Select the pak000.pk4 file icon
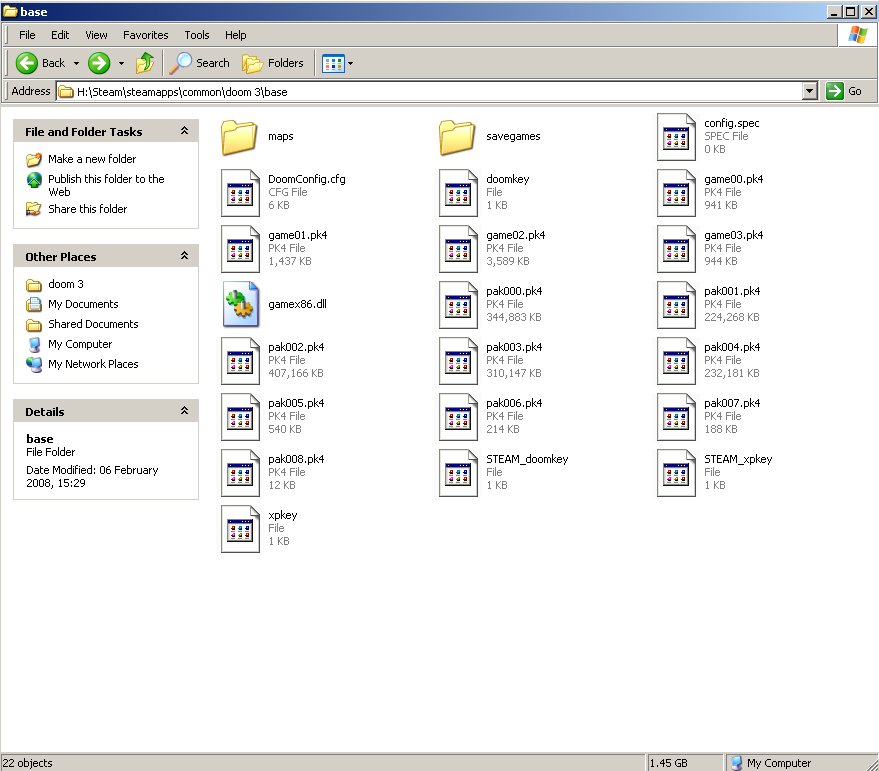879x771 pixels. 458,305
